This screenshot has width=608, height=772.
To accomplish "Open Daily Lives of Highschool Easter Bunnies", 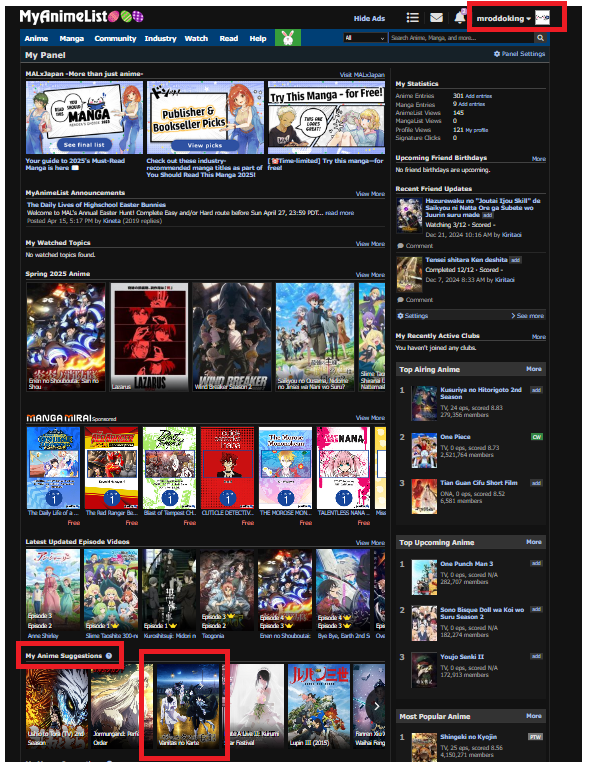I will coord(96,205).
